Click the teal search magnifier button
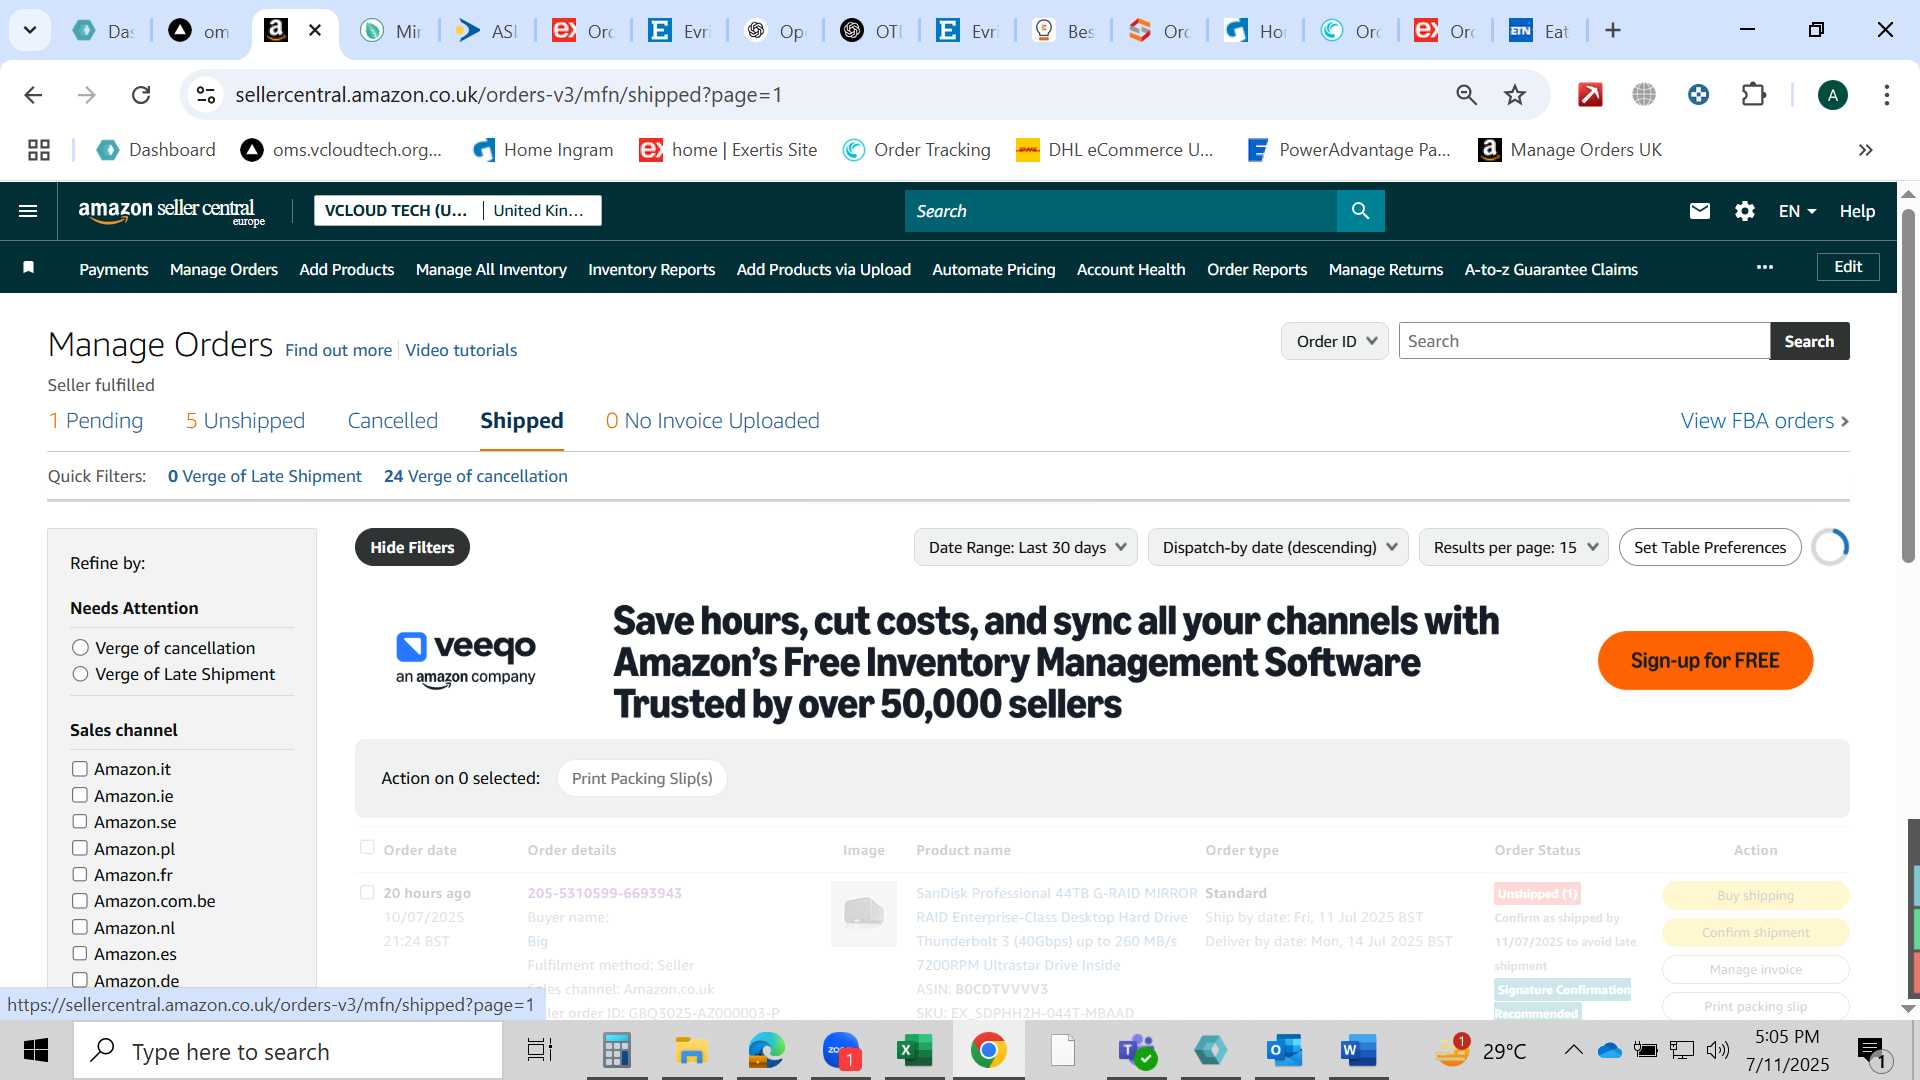Image resolution: width=1920 pixels, height=1080 pixels. click(1360, 211)
